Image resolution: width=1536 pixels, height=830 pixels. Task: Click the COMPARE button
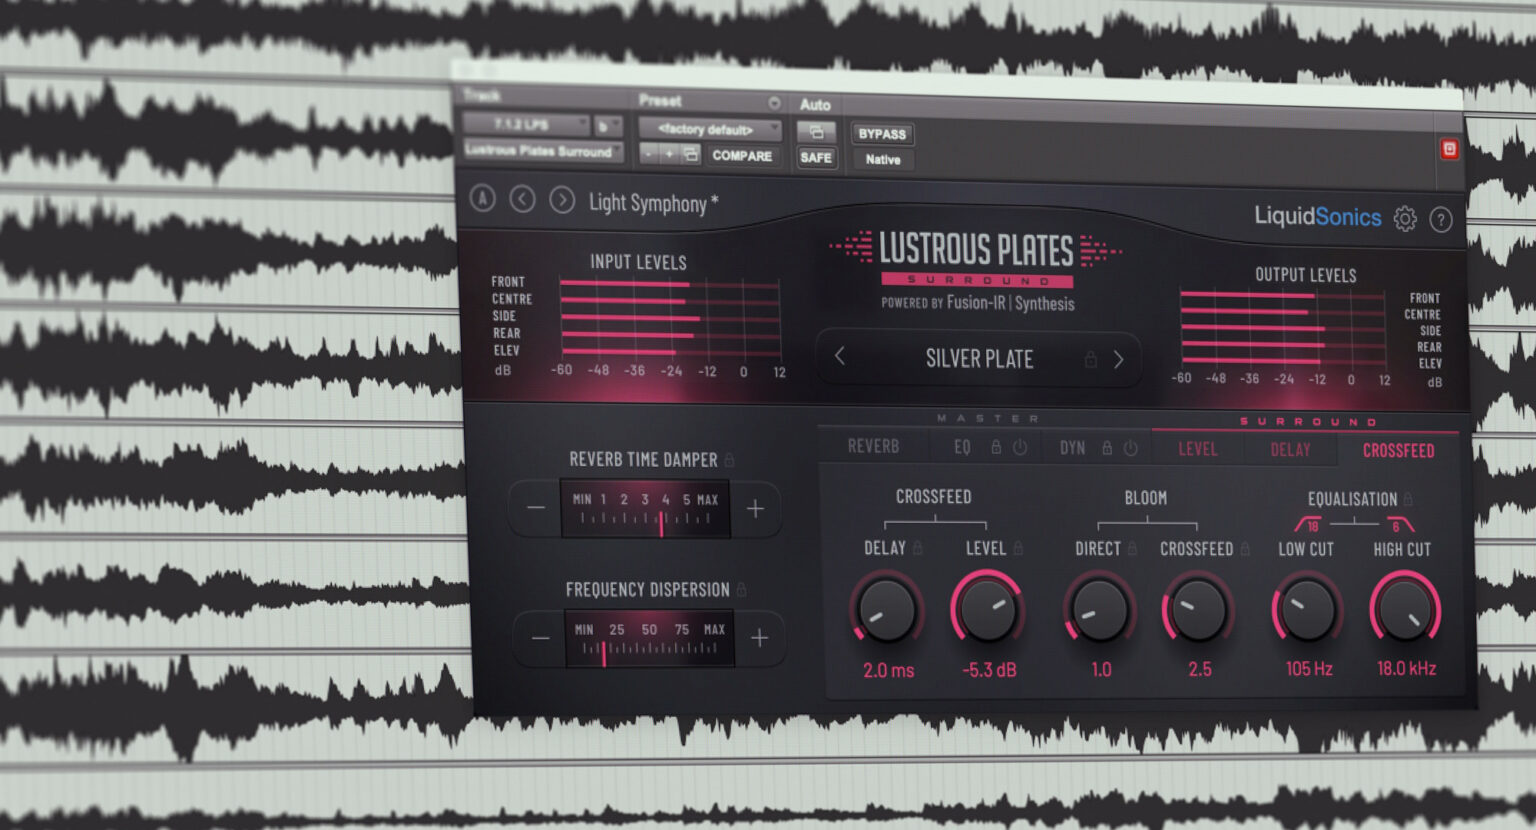pyautogui.click(x=742, y=156)
